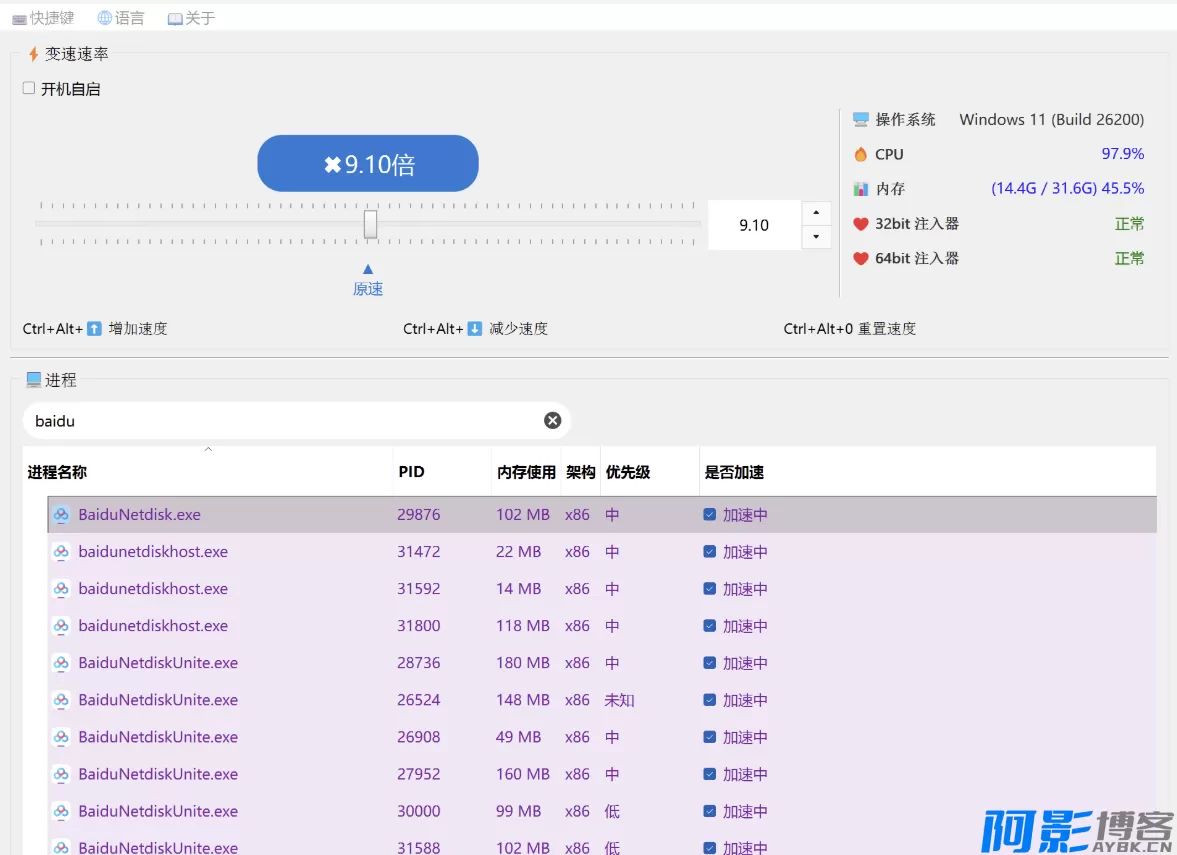Click the blue 9.10倍 speed button
Image resolution: width=1177 pixels, height=855 pixels.
pyautogui.click(x=368, y=164)
